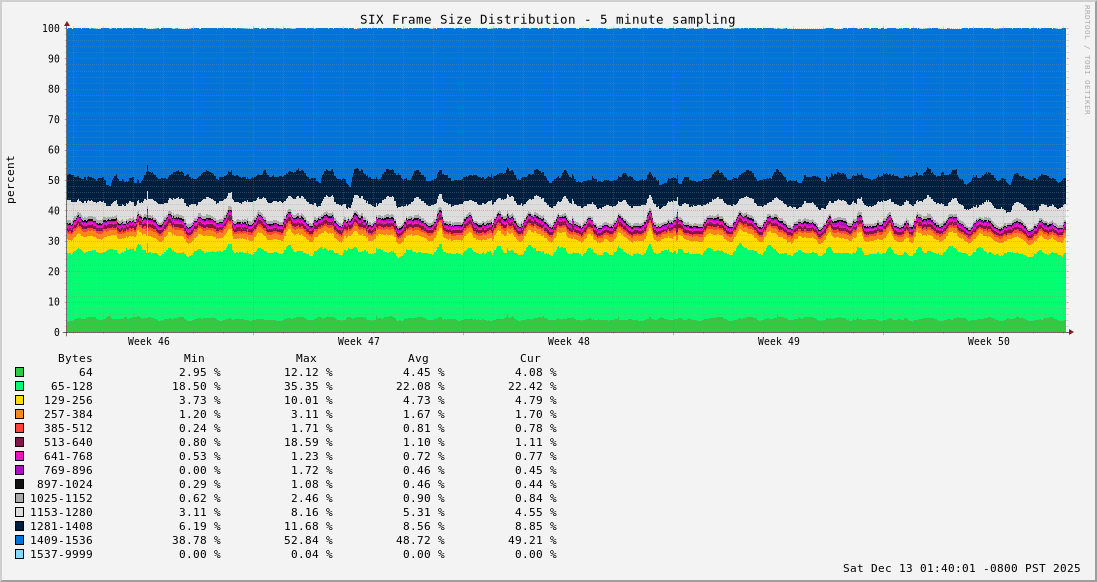Click the Week 46 axis label
1097x582 pixels.
[x=149, y=342]
